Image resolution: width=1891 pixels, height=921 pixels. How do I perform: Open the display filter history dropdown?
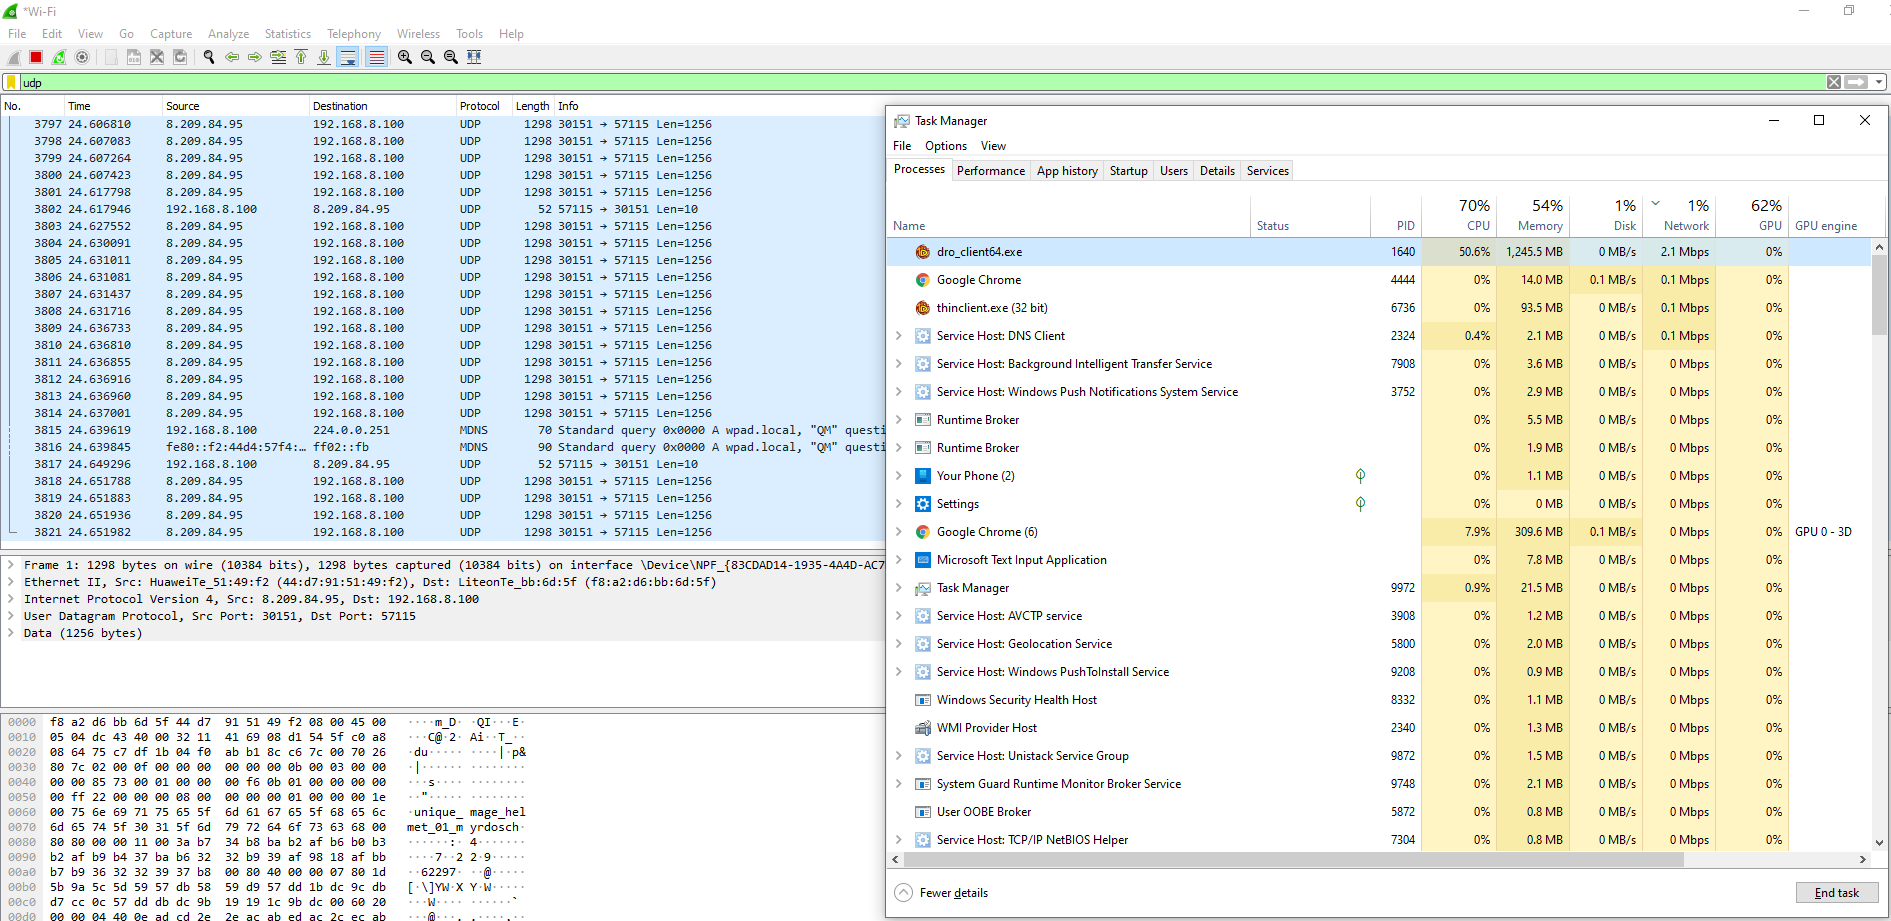1879,82
